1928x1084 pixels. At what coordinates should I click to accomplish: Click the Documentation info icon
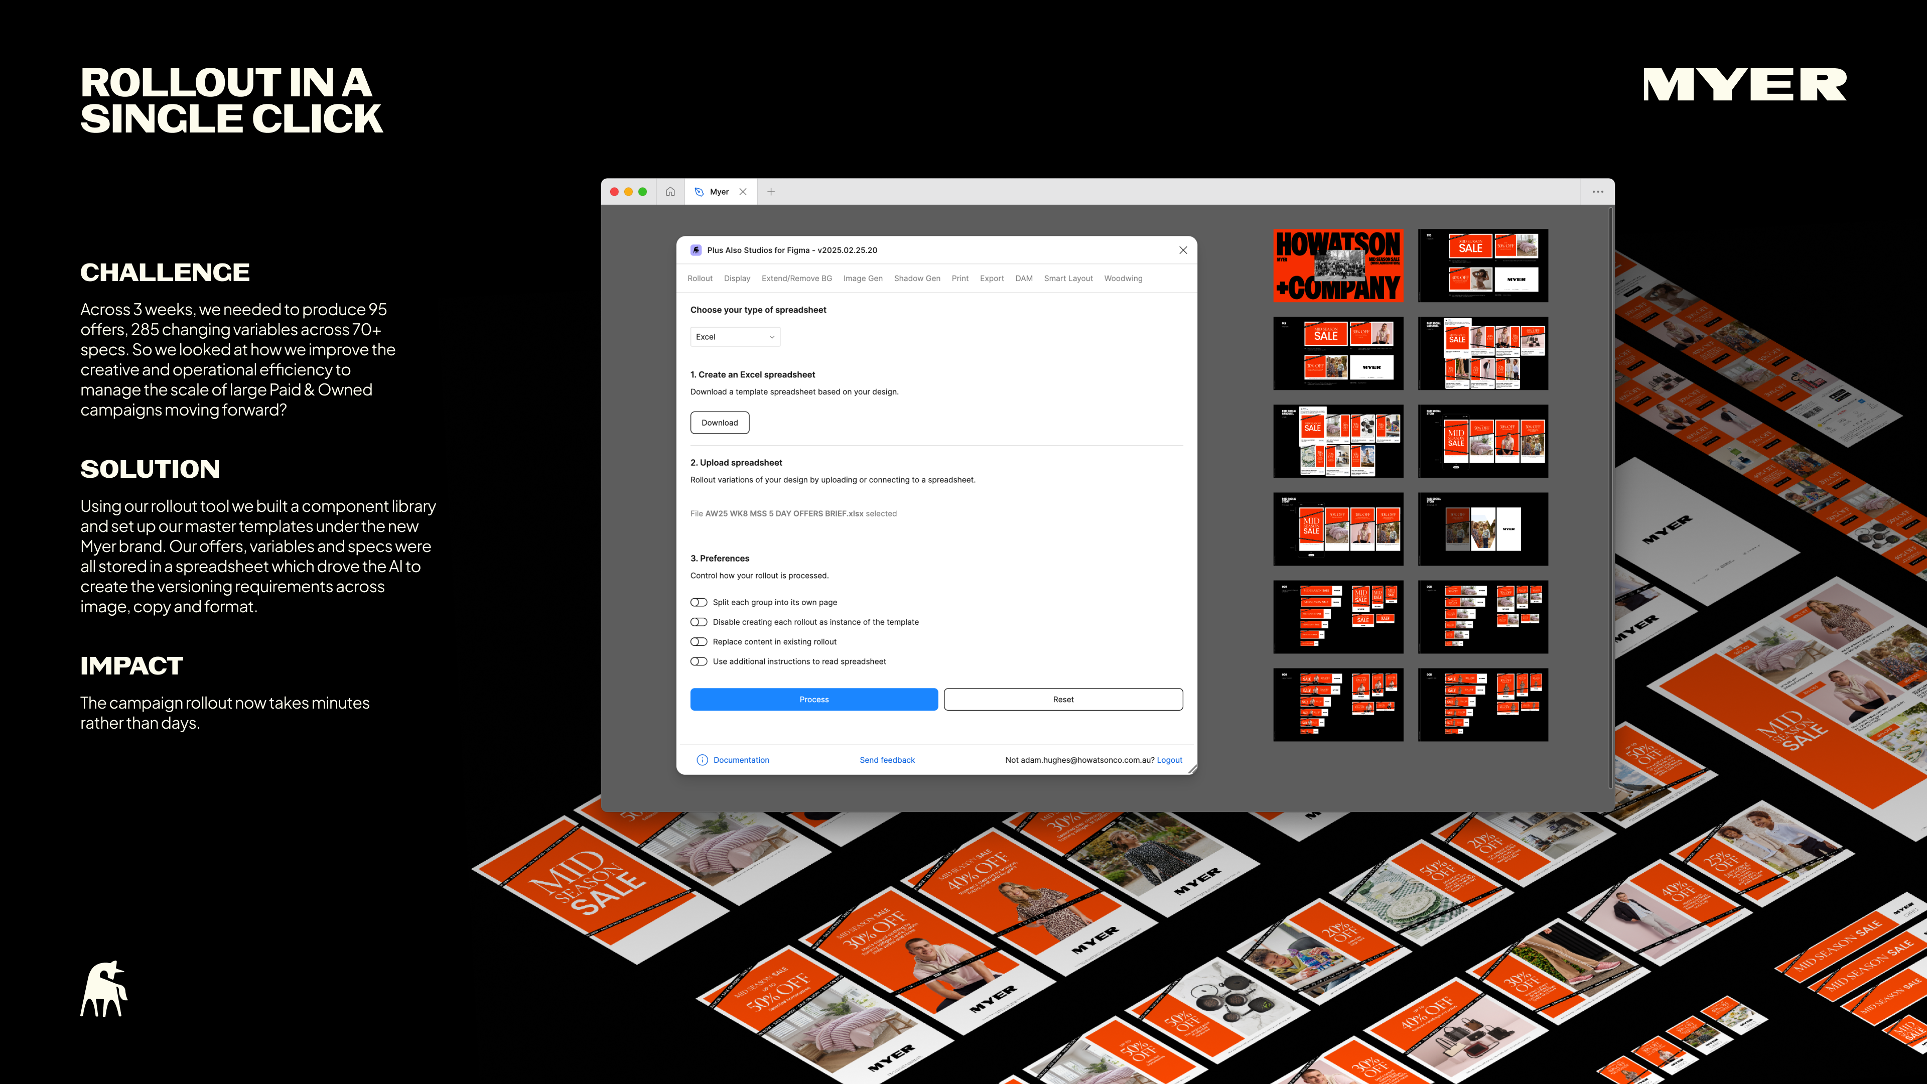[702, 760]
